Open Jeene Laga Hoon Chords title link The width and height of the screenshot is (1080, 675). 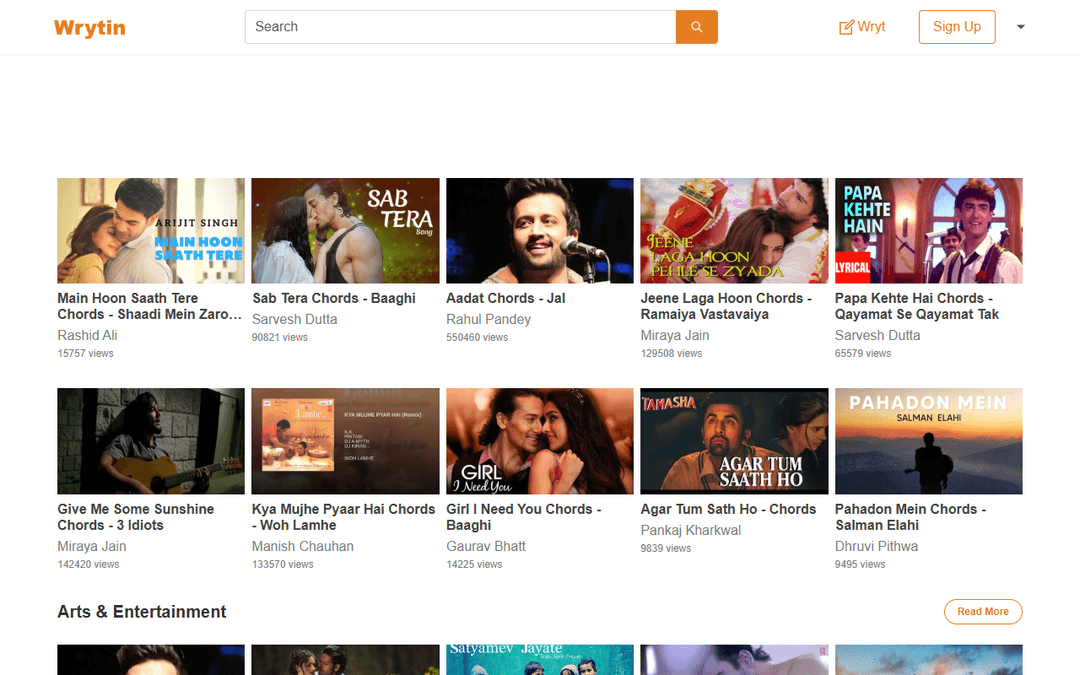pos(726,307)
